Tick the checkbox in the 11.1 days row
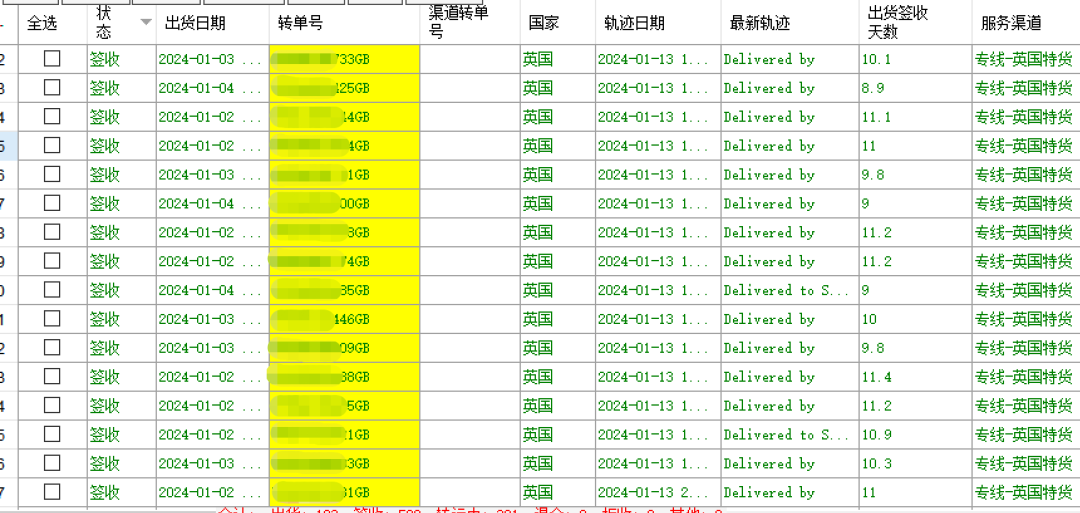The height and width of the screenshot is (513, 1080). tap(52, 117)
